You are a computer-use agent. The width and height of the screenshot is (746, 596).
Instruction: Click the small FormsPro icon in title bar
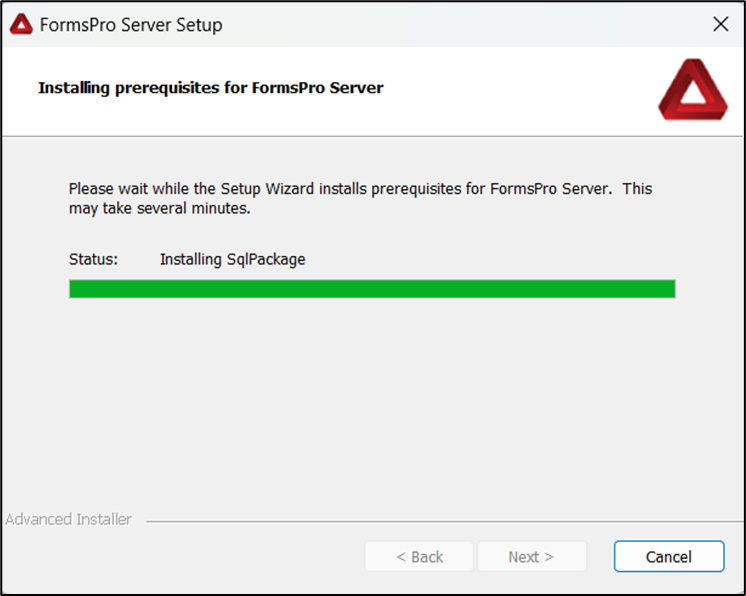click(21, 24)
